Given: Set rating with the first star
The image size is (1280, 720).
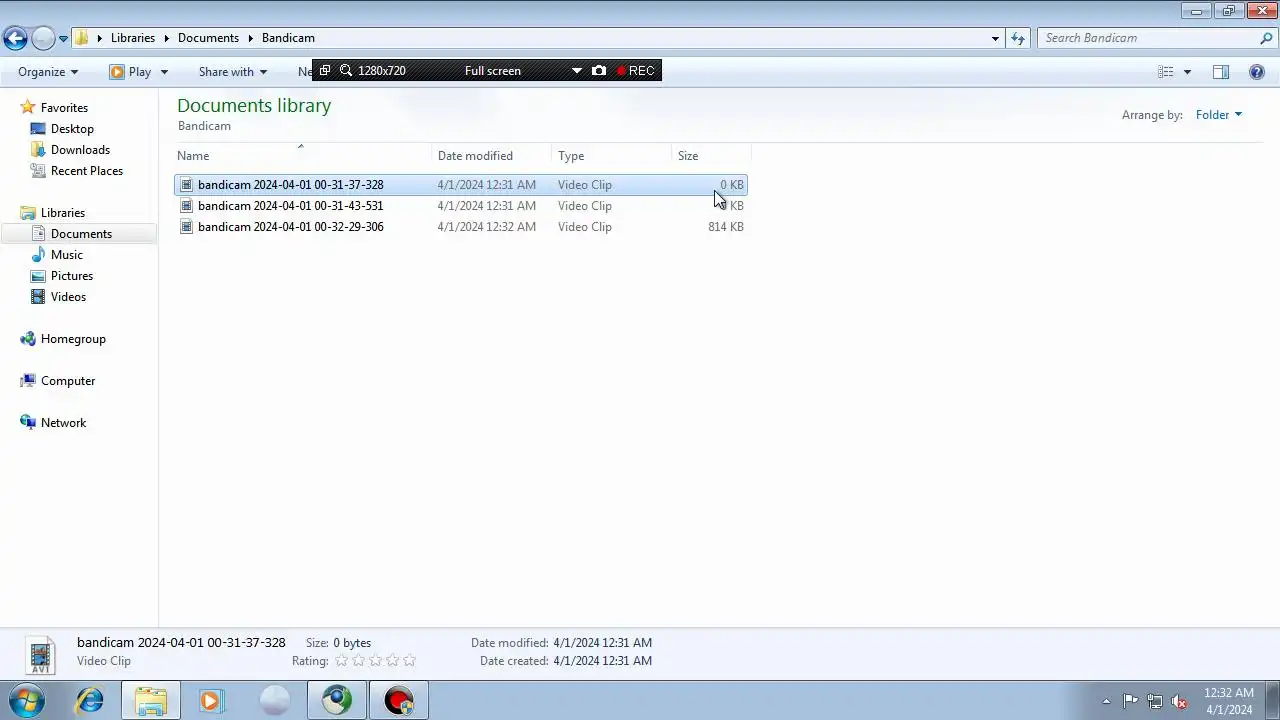Looking at the screenshot, I should pos(342,661).
